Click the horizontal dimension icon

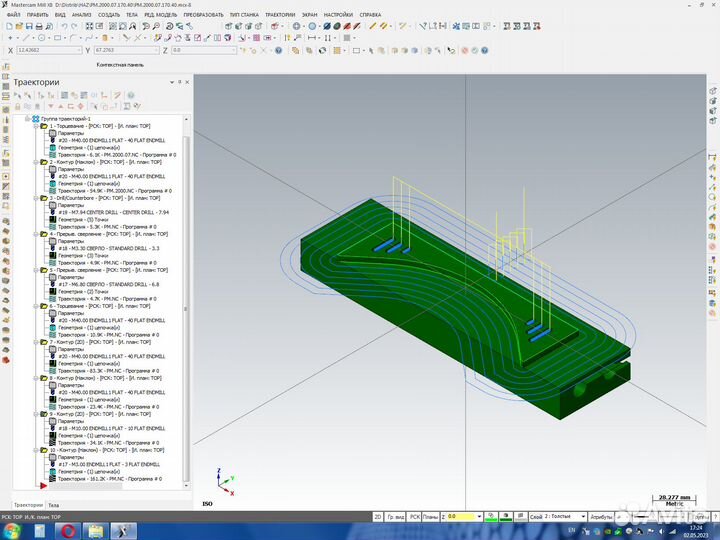[312, 38]
